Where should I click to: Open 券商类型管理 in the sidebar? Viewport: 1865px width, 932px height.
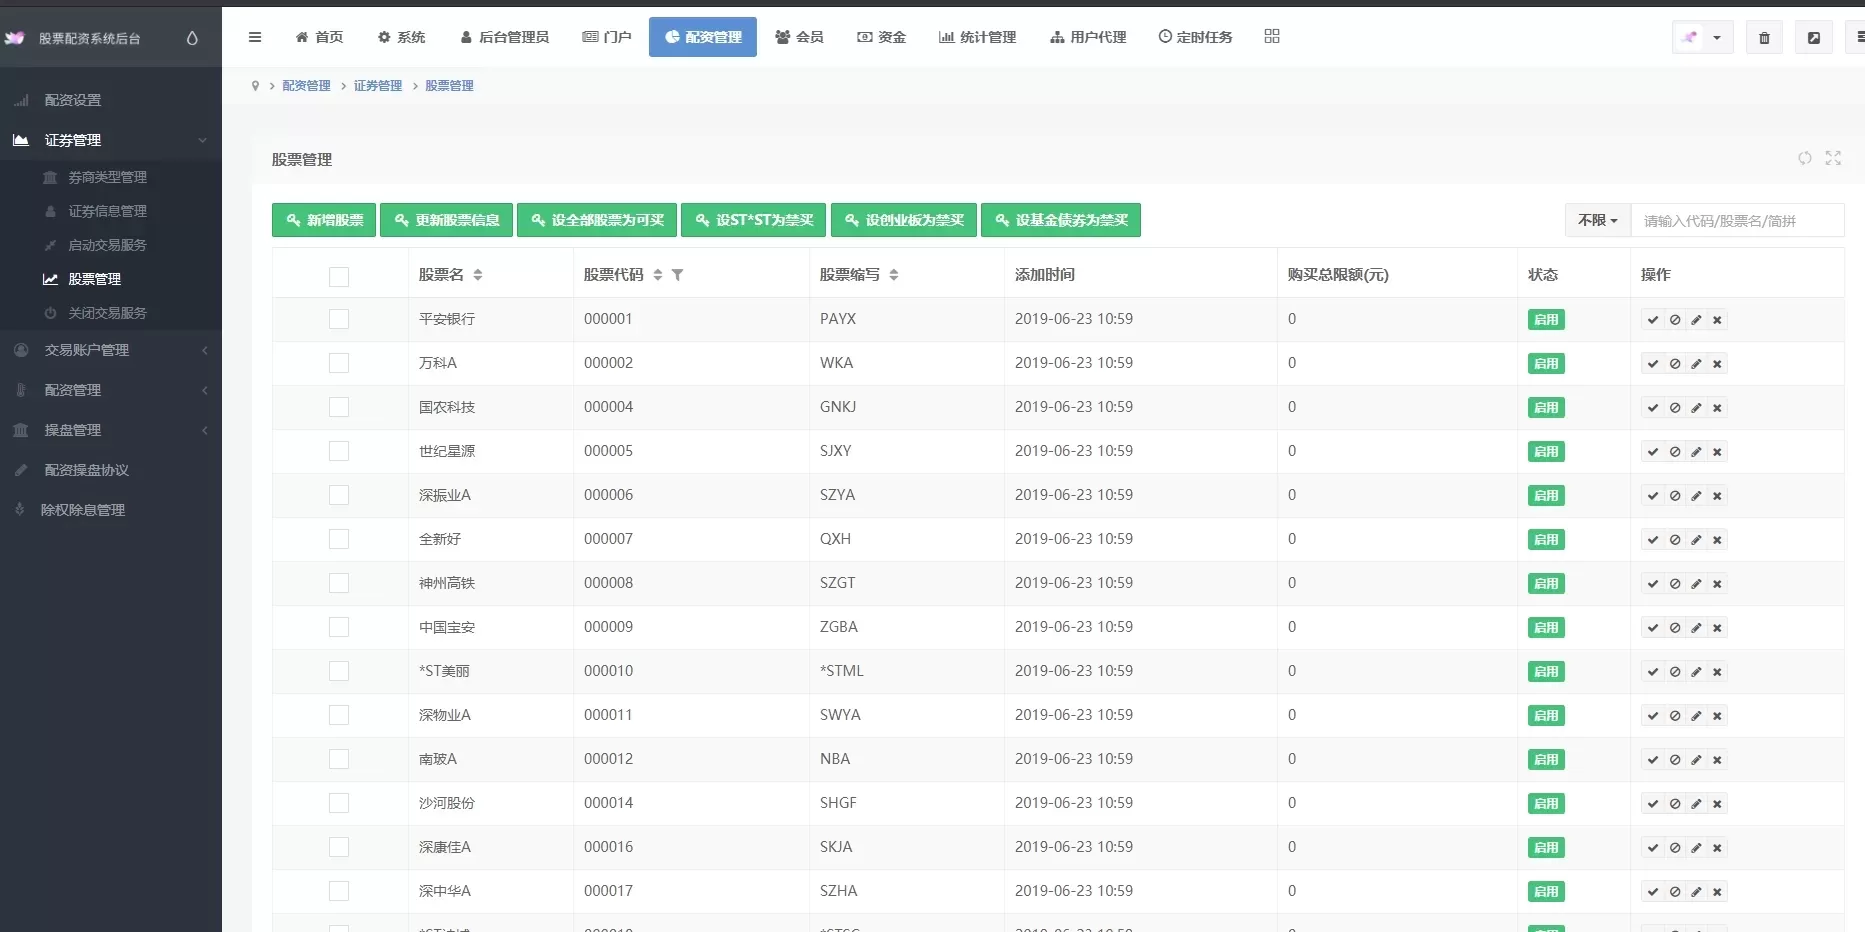point(107,177)
